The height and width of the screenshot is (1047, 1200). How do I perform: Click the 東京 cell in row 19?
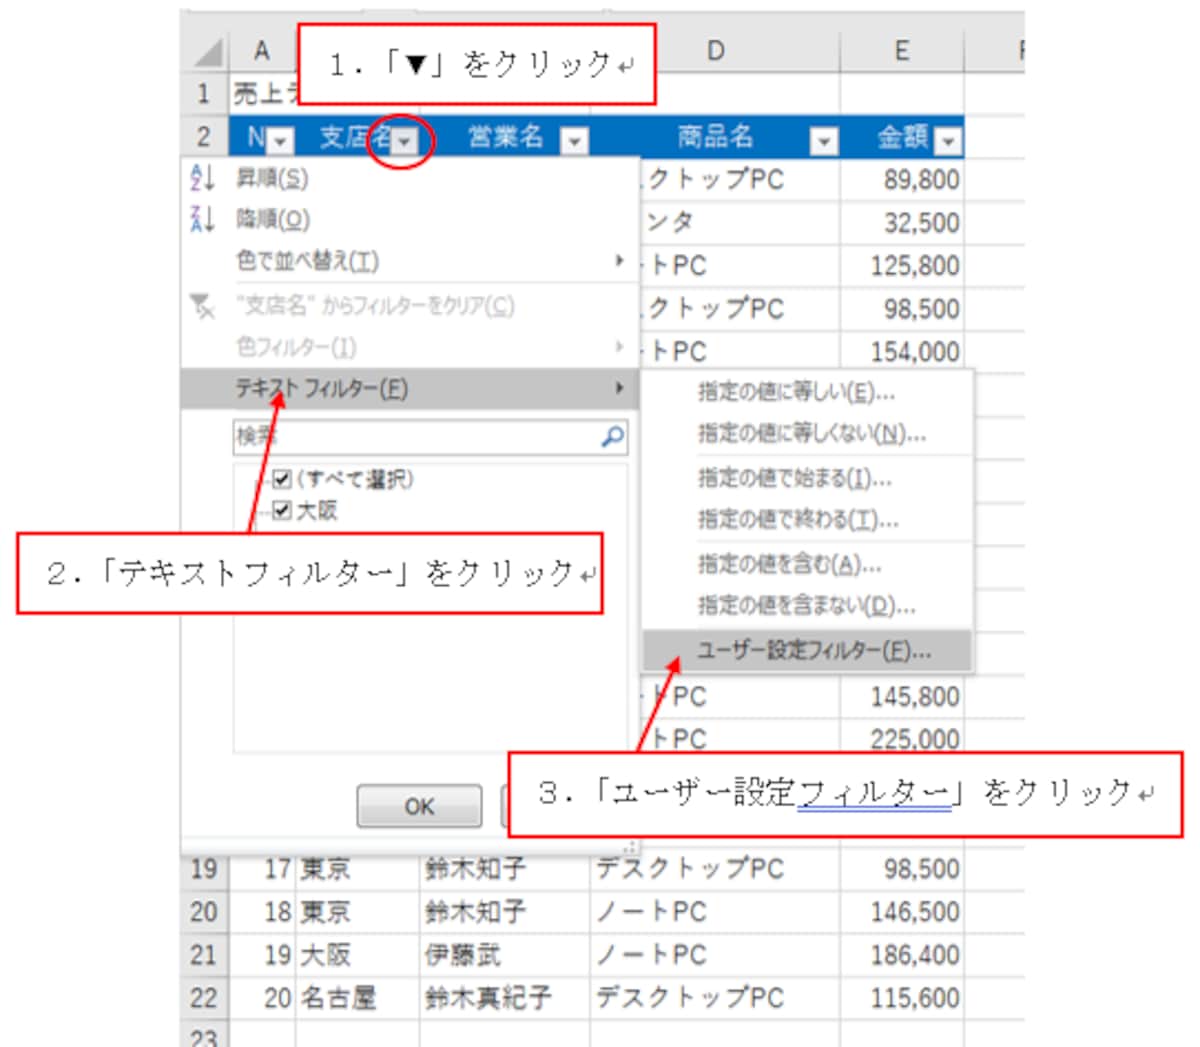pos(358,868)
